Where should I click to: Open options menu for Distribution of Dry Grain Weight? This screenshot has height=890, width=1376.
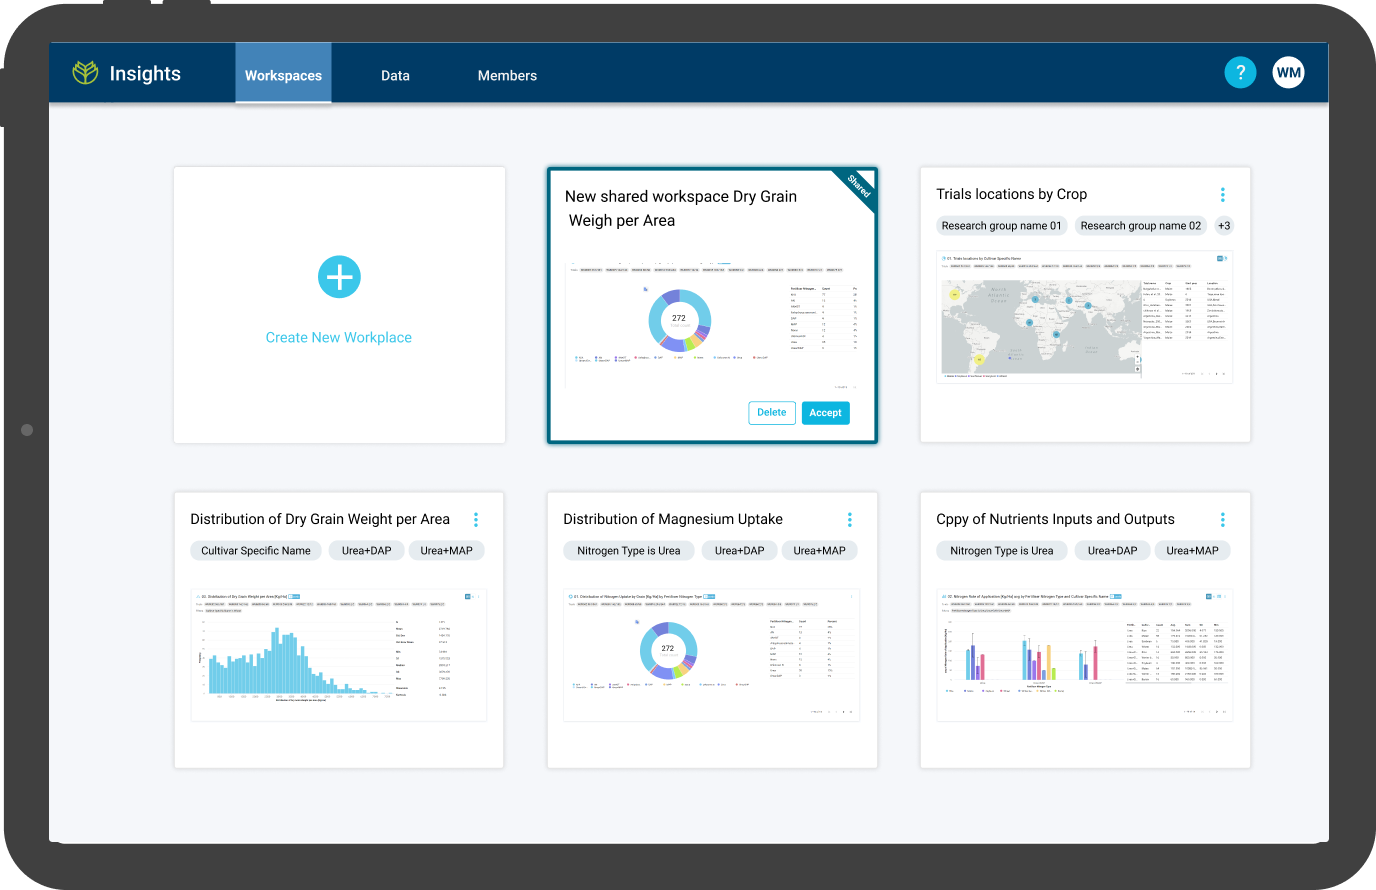pos(476,520)
